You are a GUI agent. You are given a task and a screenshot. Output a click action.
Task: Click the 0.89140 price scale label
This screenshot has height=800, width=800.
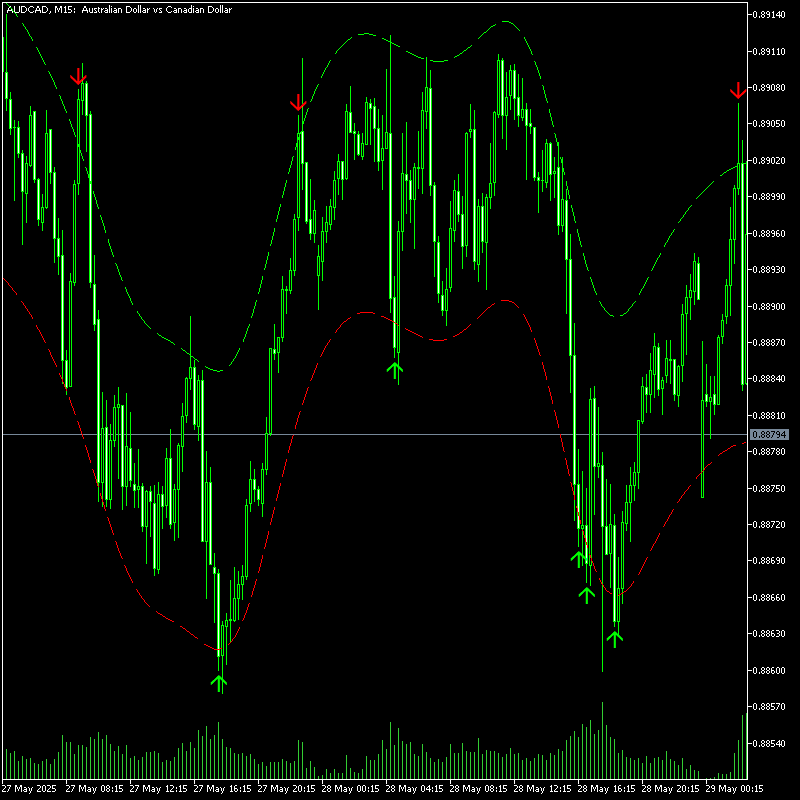coord(769,15)
